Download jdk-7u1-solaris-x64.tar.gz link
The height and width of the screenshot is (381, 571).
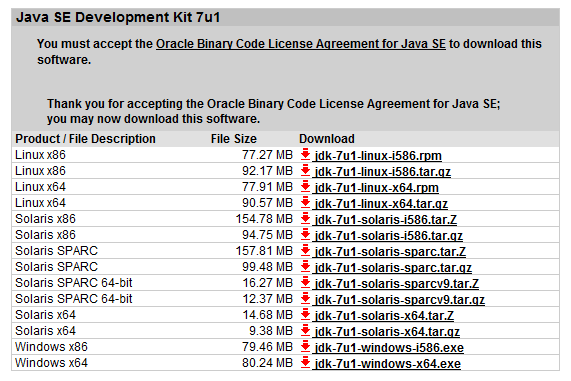click(x=387, y=332)
